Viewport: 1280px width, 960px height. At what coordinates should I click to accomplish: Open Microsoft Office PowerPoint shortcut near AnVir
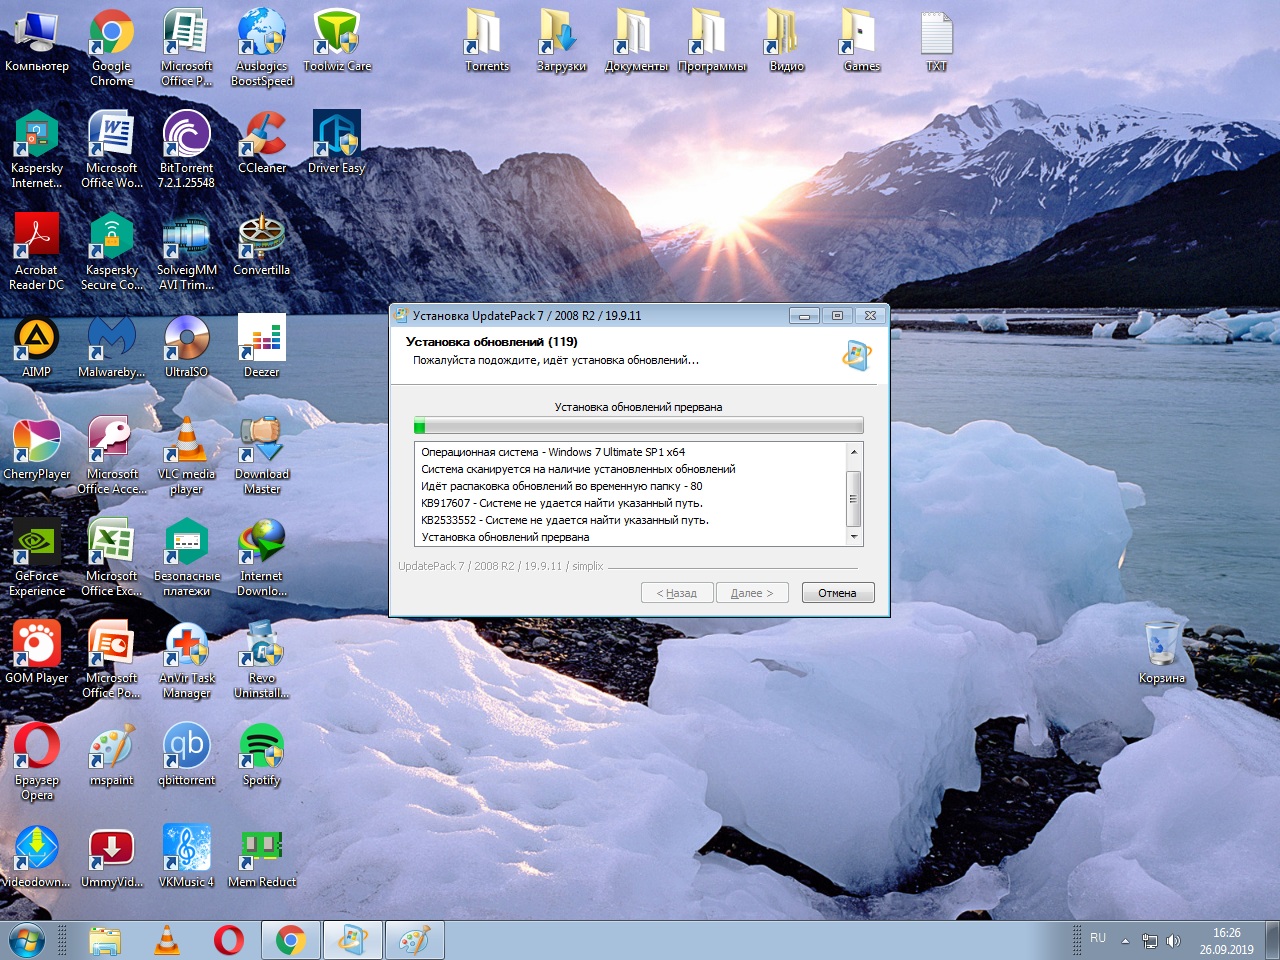(112, 660)
